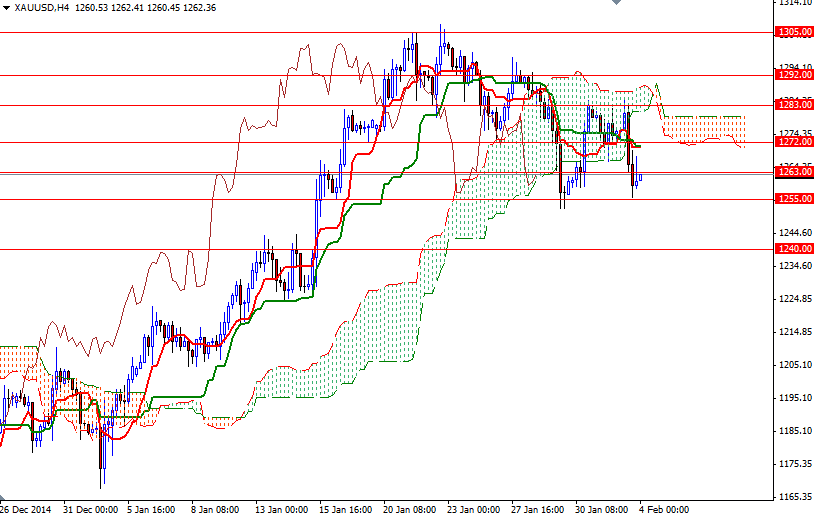Click the 1272.00 level price tag

click(x=794, y=142)
